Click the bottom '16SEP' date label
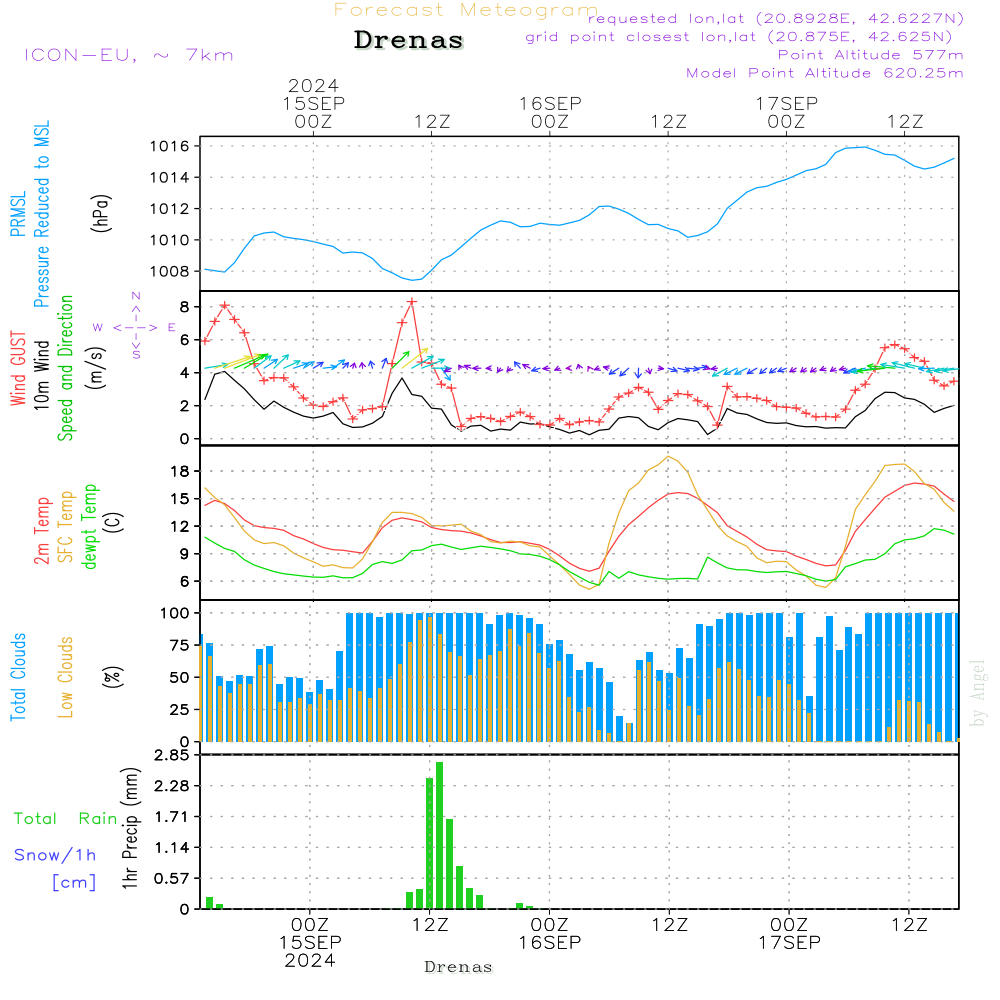The height and width of the screenshot is (1000, 1000). point(550,943)
